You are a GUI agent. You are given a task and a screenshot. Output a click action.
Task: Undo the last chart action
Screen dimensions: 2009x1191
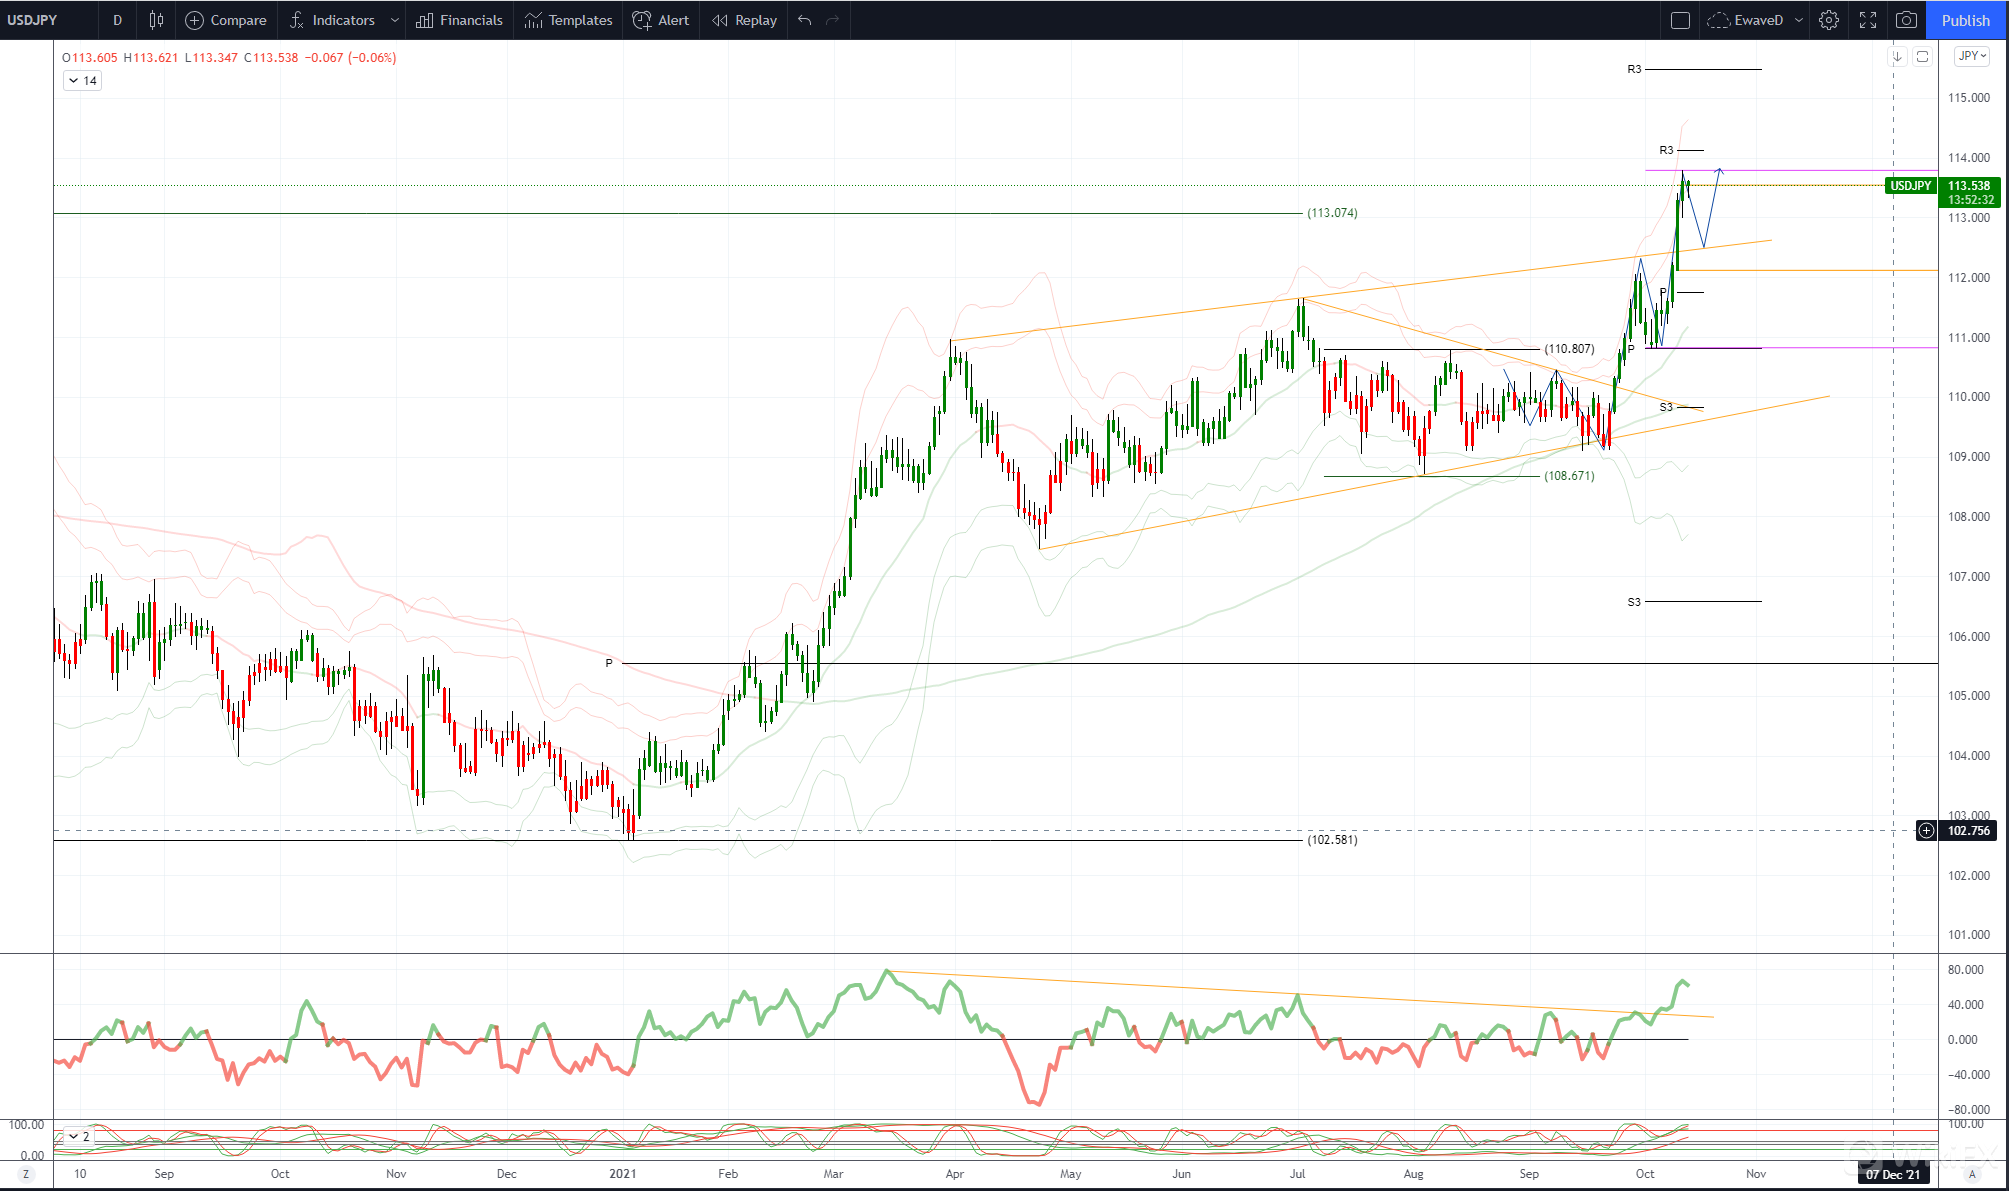[x=804, y=20]
